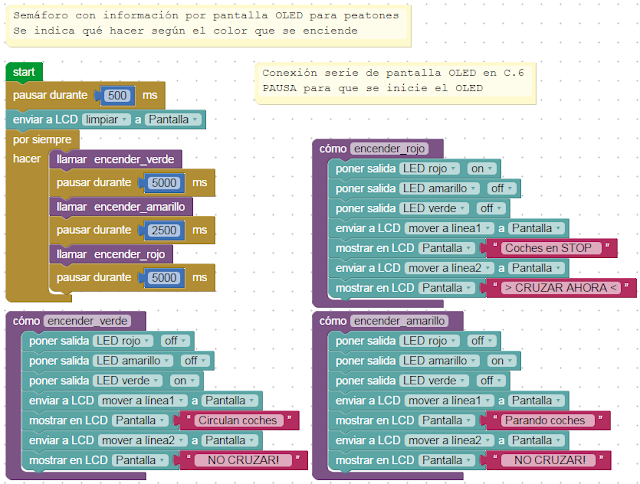
Task: Rename the encender_verde procedure name field
Action: tap(87, 321)
